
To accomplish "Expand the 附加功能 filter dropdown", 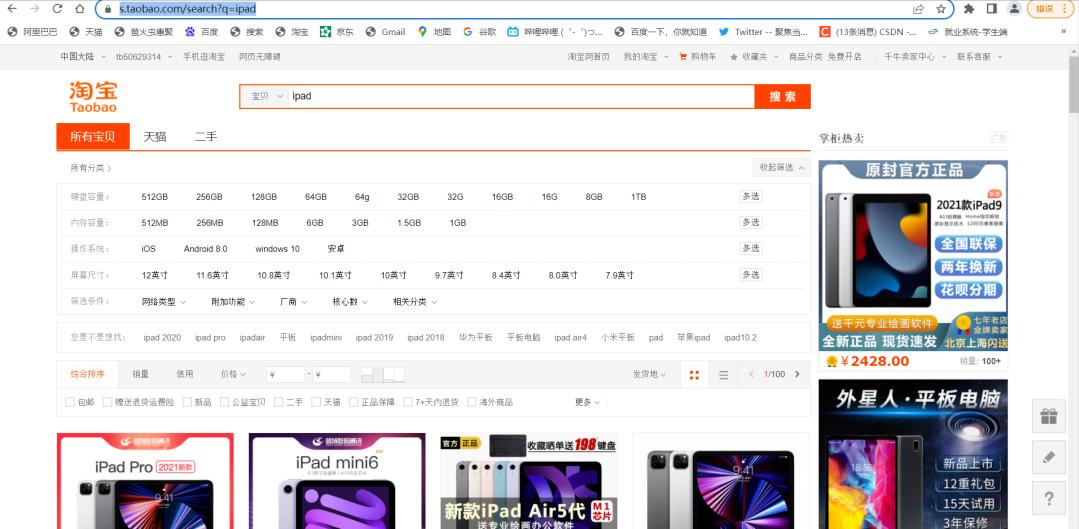I will [x=233, y=301].
